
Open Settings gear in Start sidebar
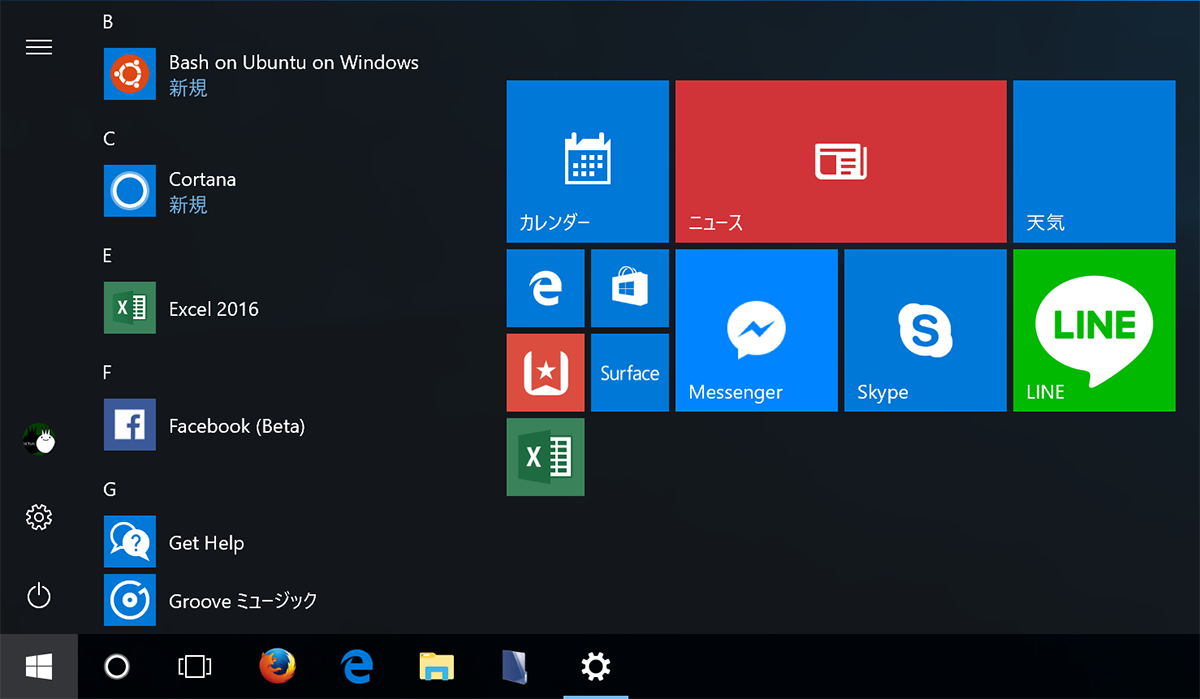(39, 517)
